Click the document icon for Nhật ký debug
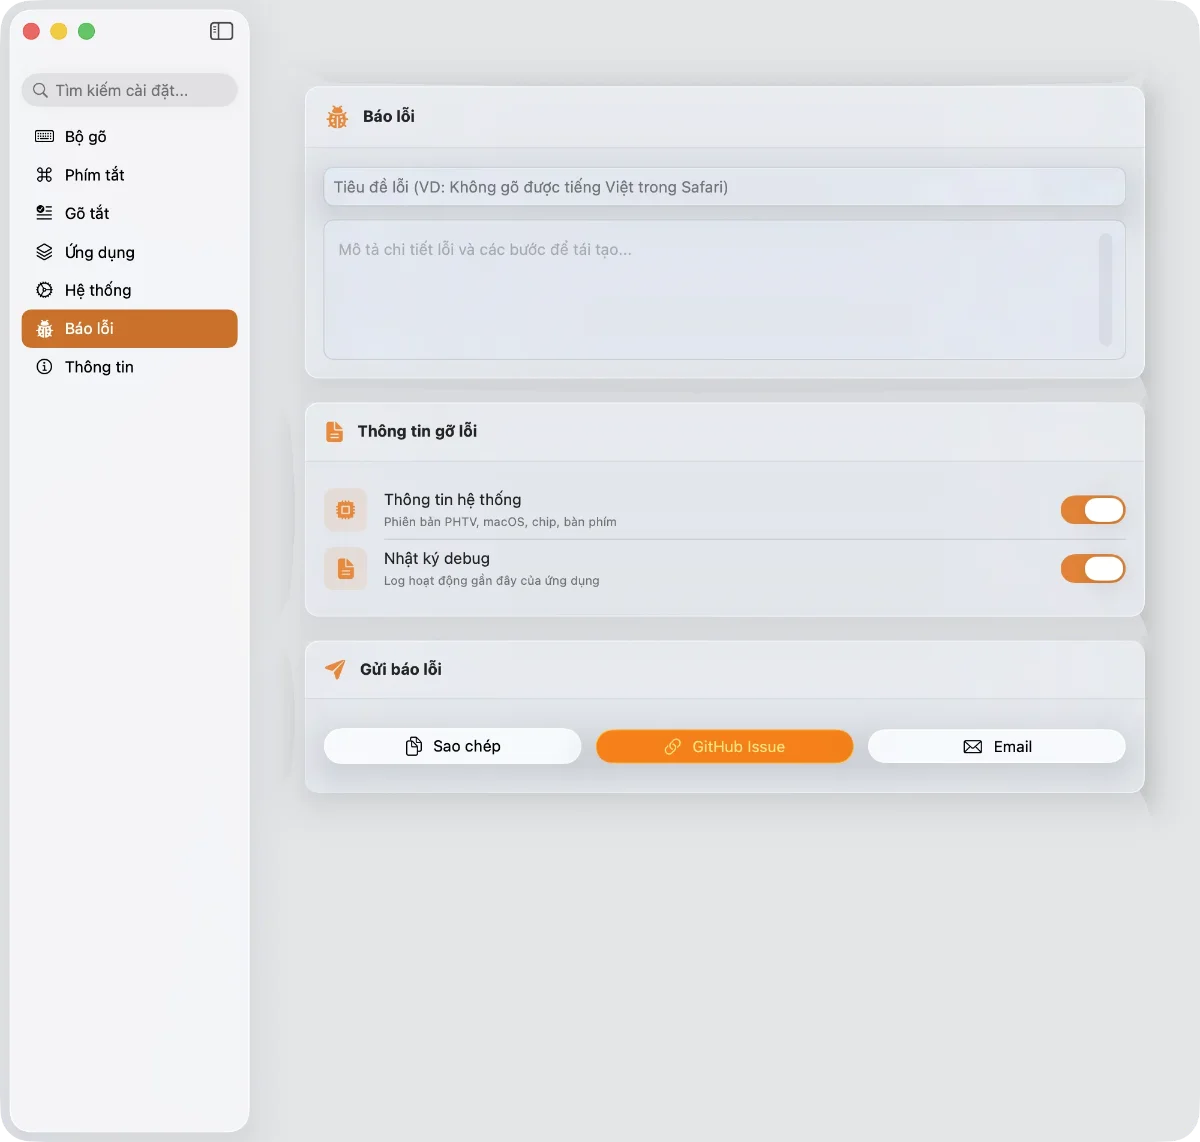1200x1142 pixels. [345, 569]
